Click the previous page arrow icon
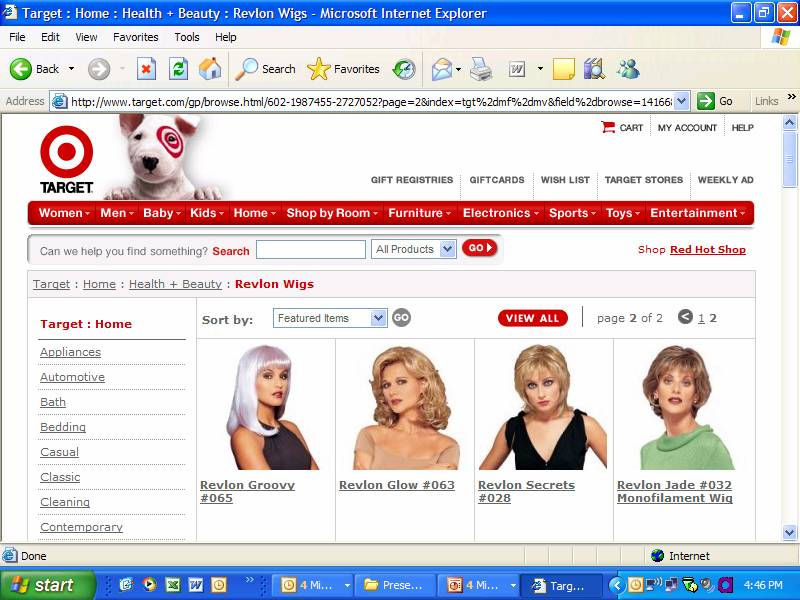The height and width of the screenshot is (600, 800). click(685, 317)
